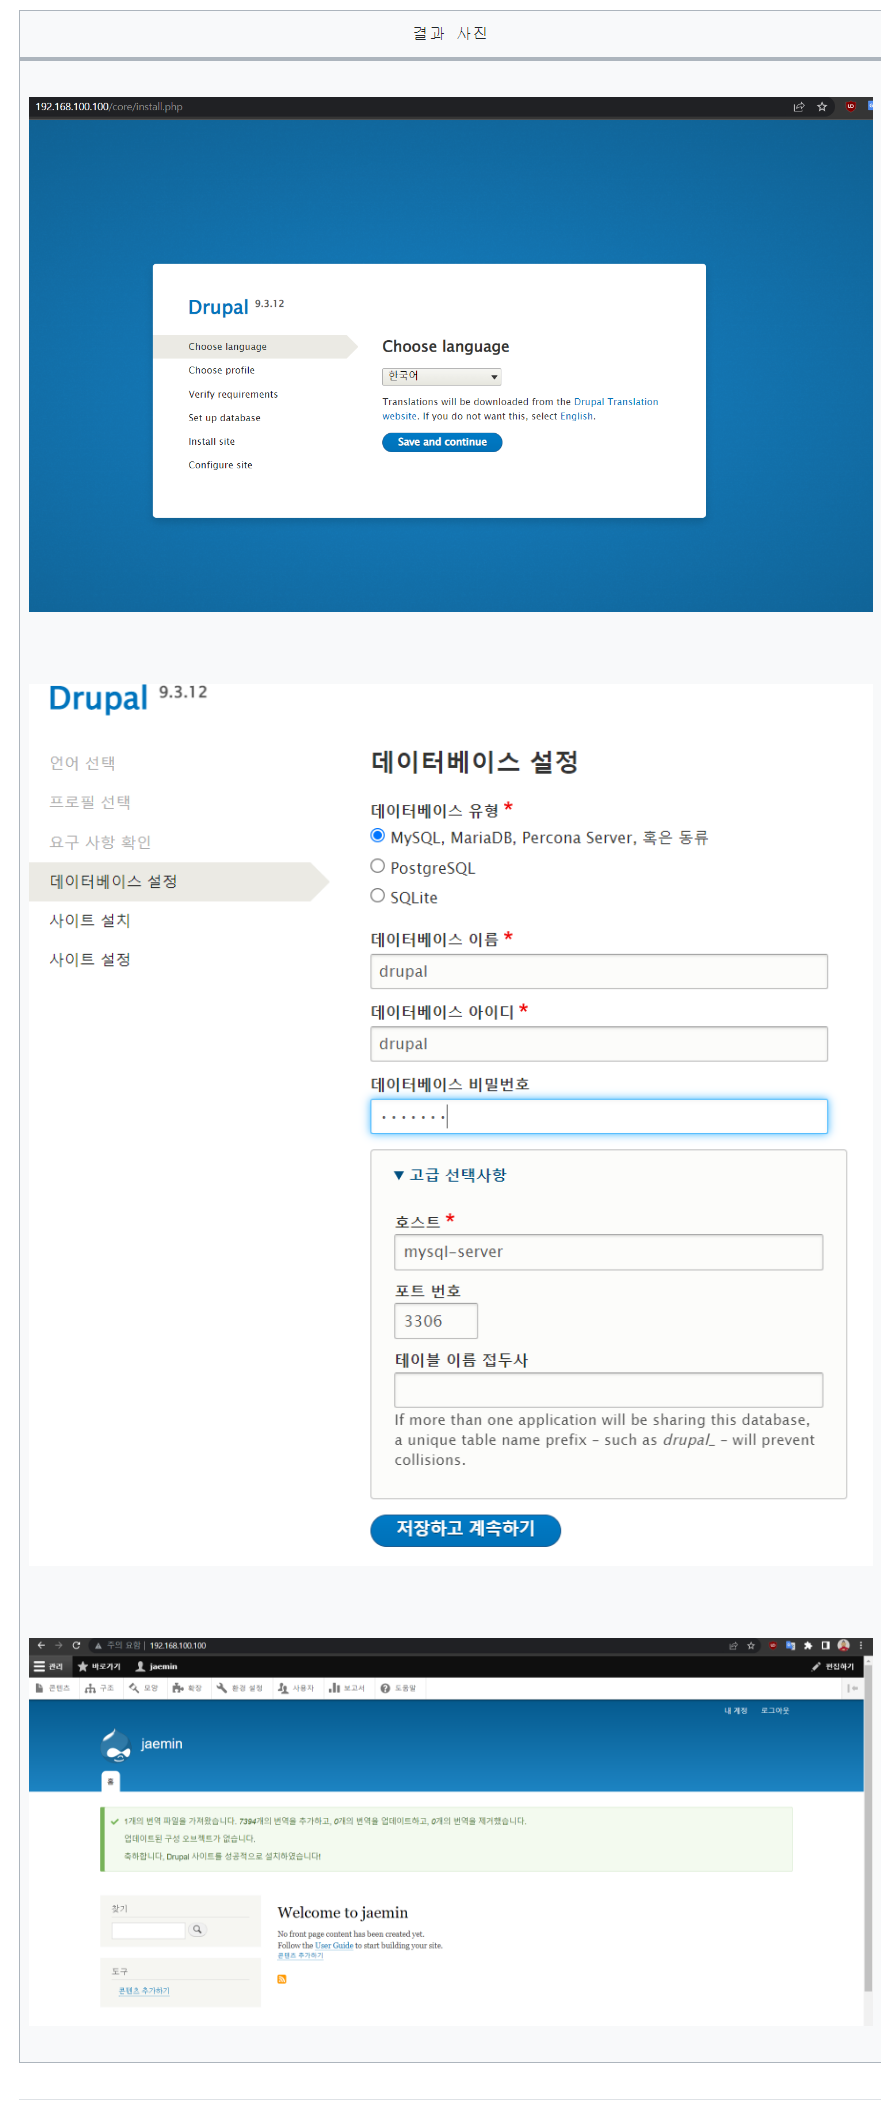Open the 사용자 people menu item

[296, 1688]
